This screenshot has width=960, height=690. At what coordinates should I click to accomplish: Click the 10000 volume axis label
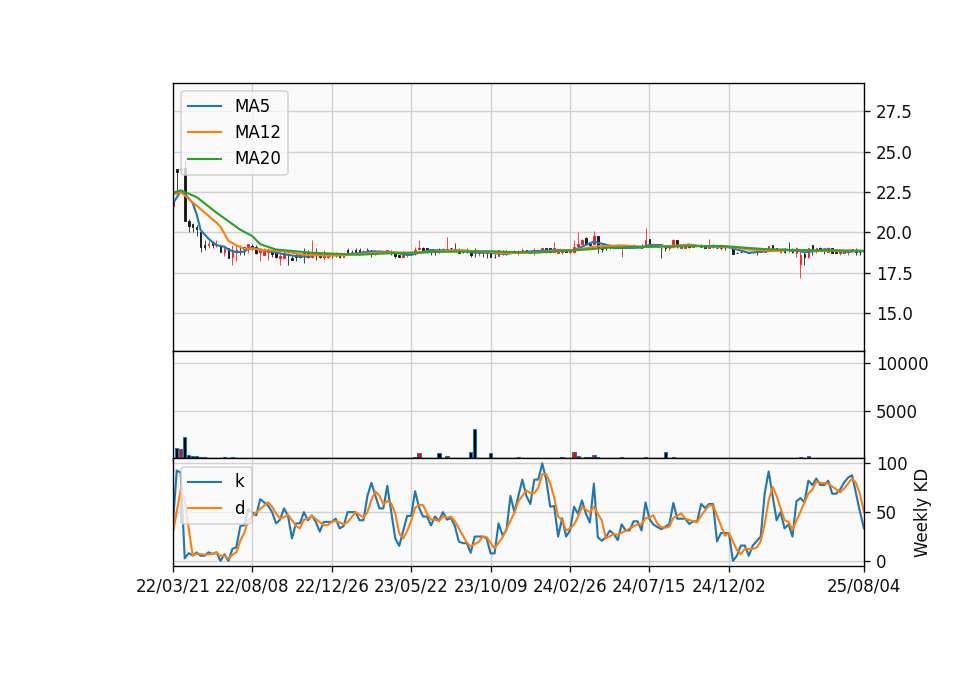[902, 364]
